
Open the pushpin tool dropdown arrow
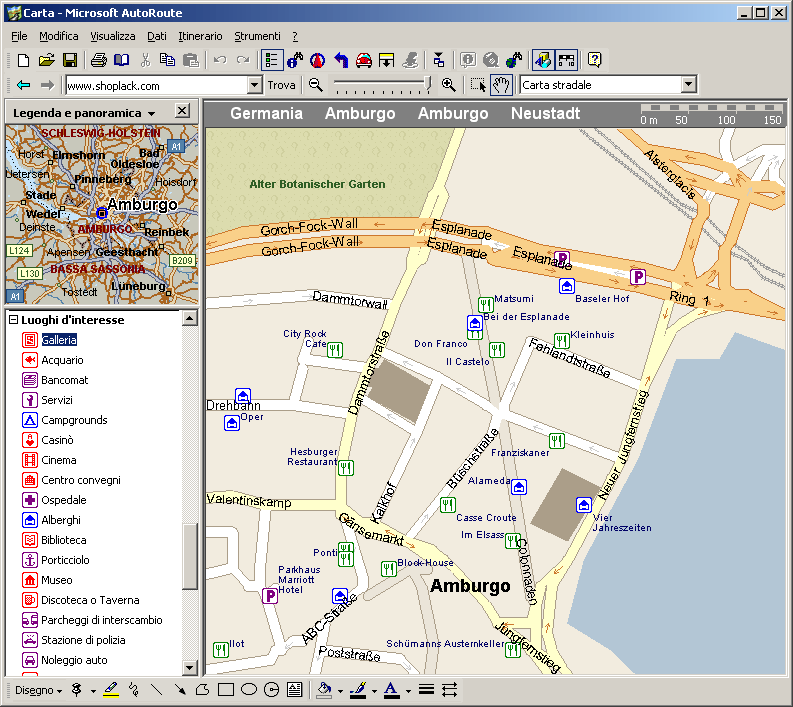pos(93,691)
